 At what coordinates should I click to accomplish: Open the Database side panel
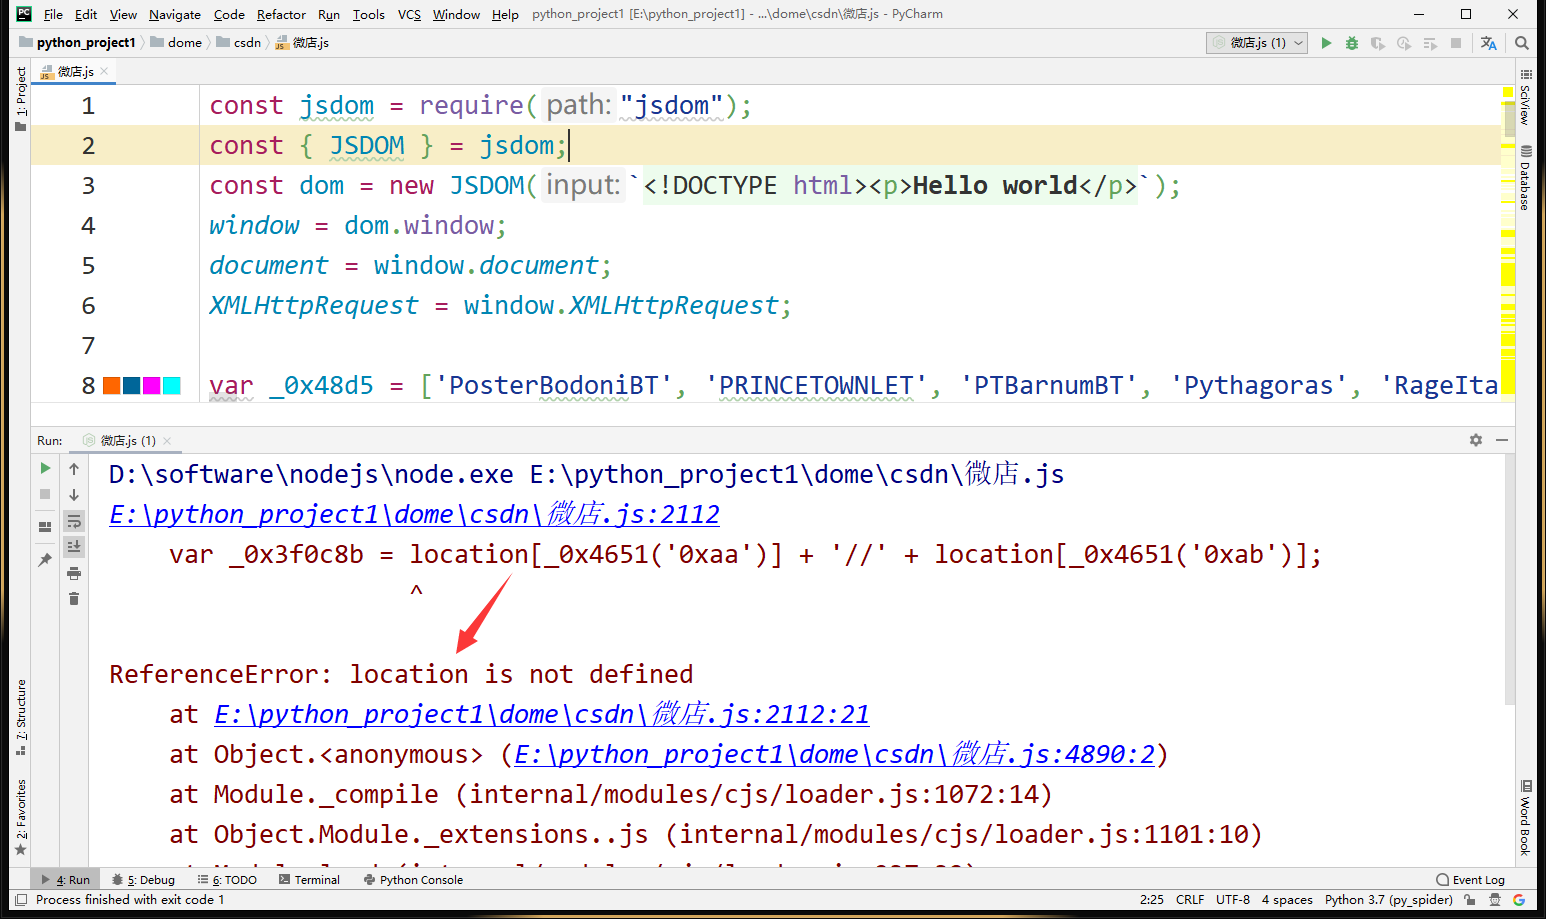(x=1525, y=177)
